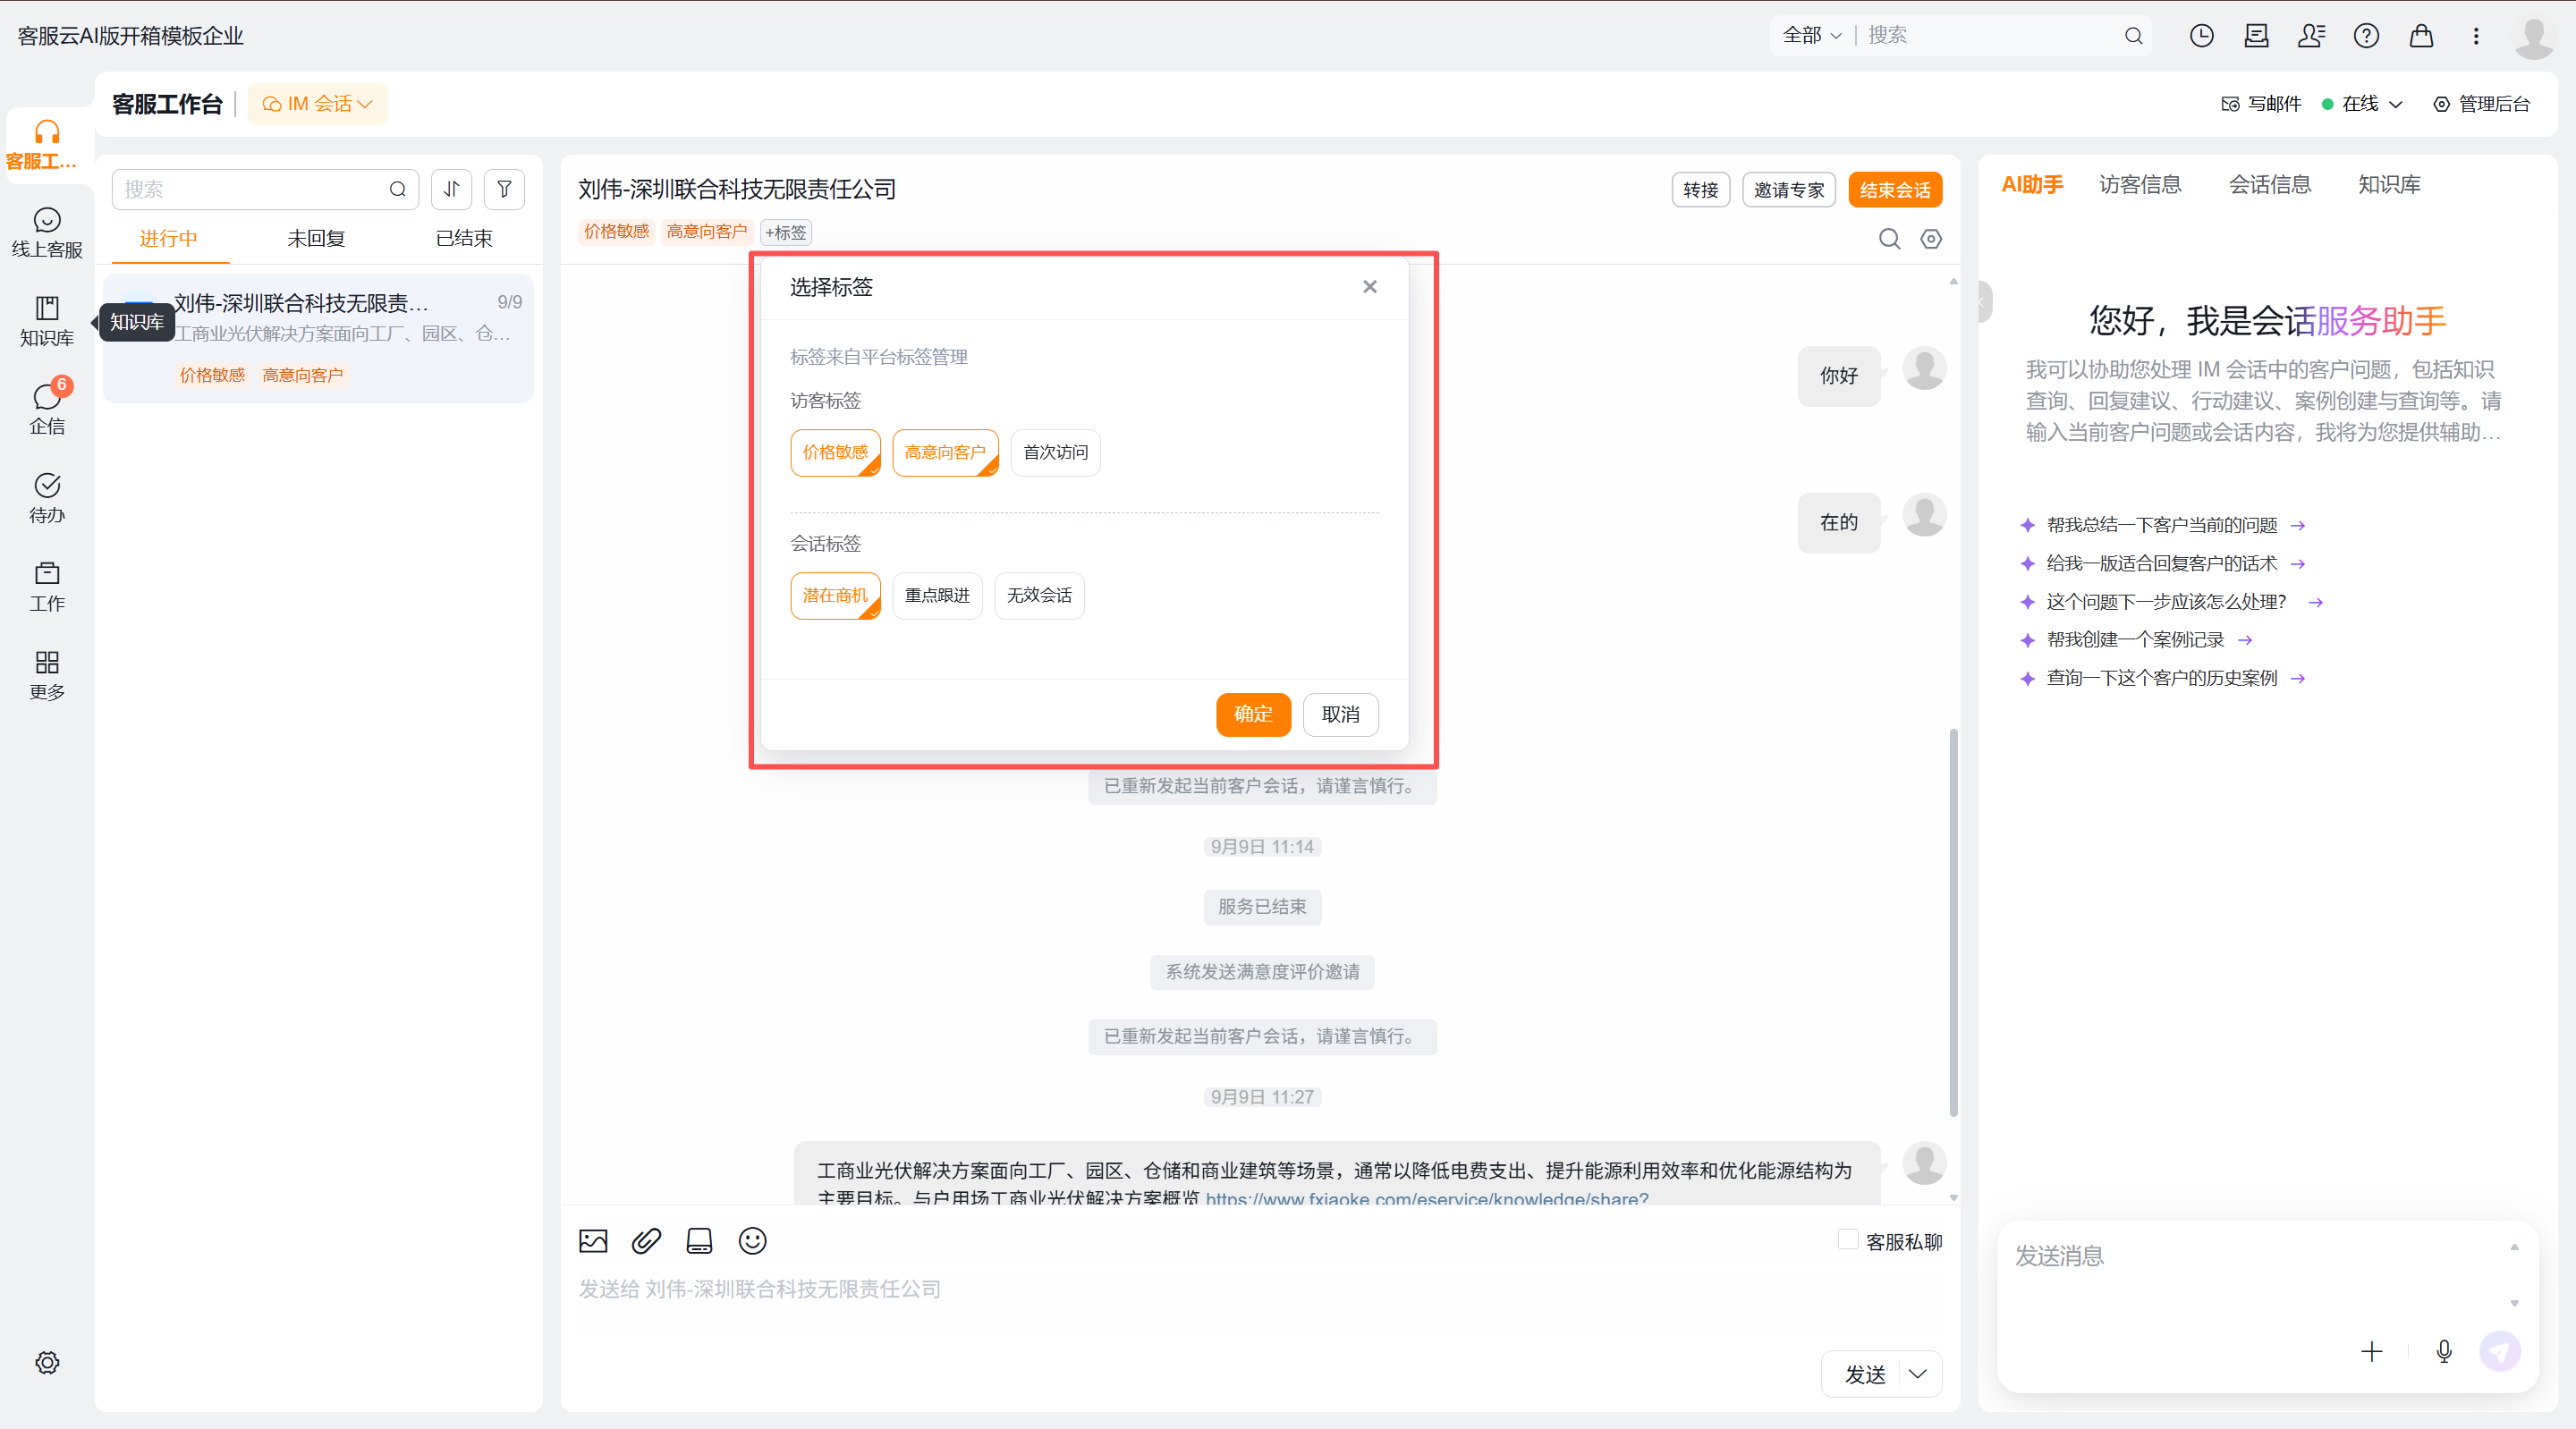This screenshot has height=1429, width=2576.
Task: Click the 查询一下这个客户的历史案例 suggestion
Action: (2162, 679)
